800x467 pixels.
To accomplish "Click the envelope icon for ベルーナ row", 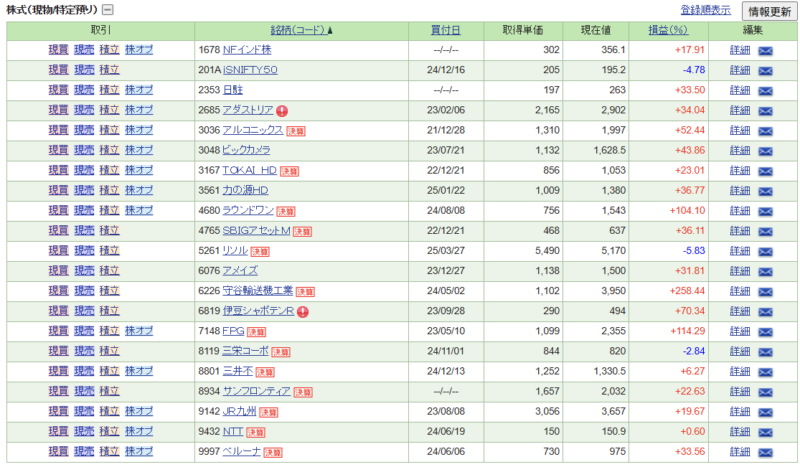I will 765,452.
